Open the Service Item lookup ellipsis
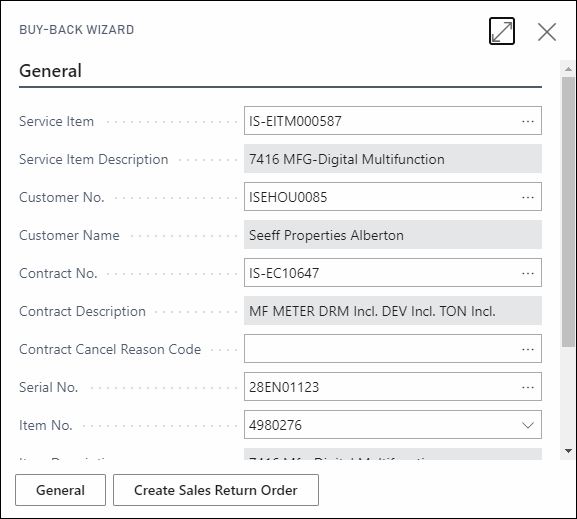The image size is (577, 519). [528, 121]
